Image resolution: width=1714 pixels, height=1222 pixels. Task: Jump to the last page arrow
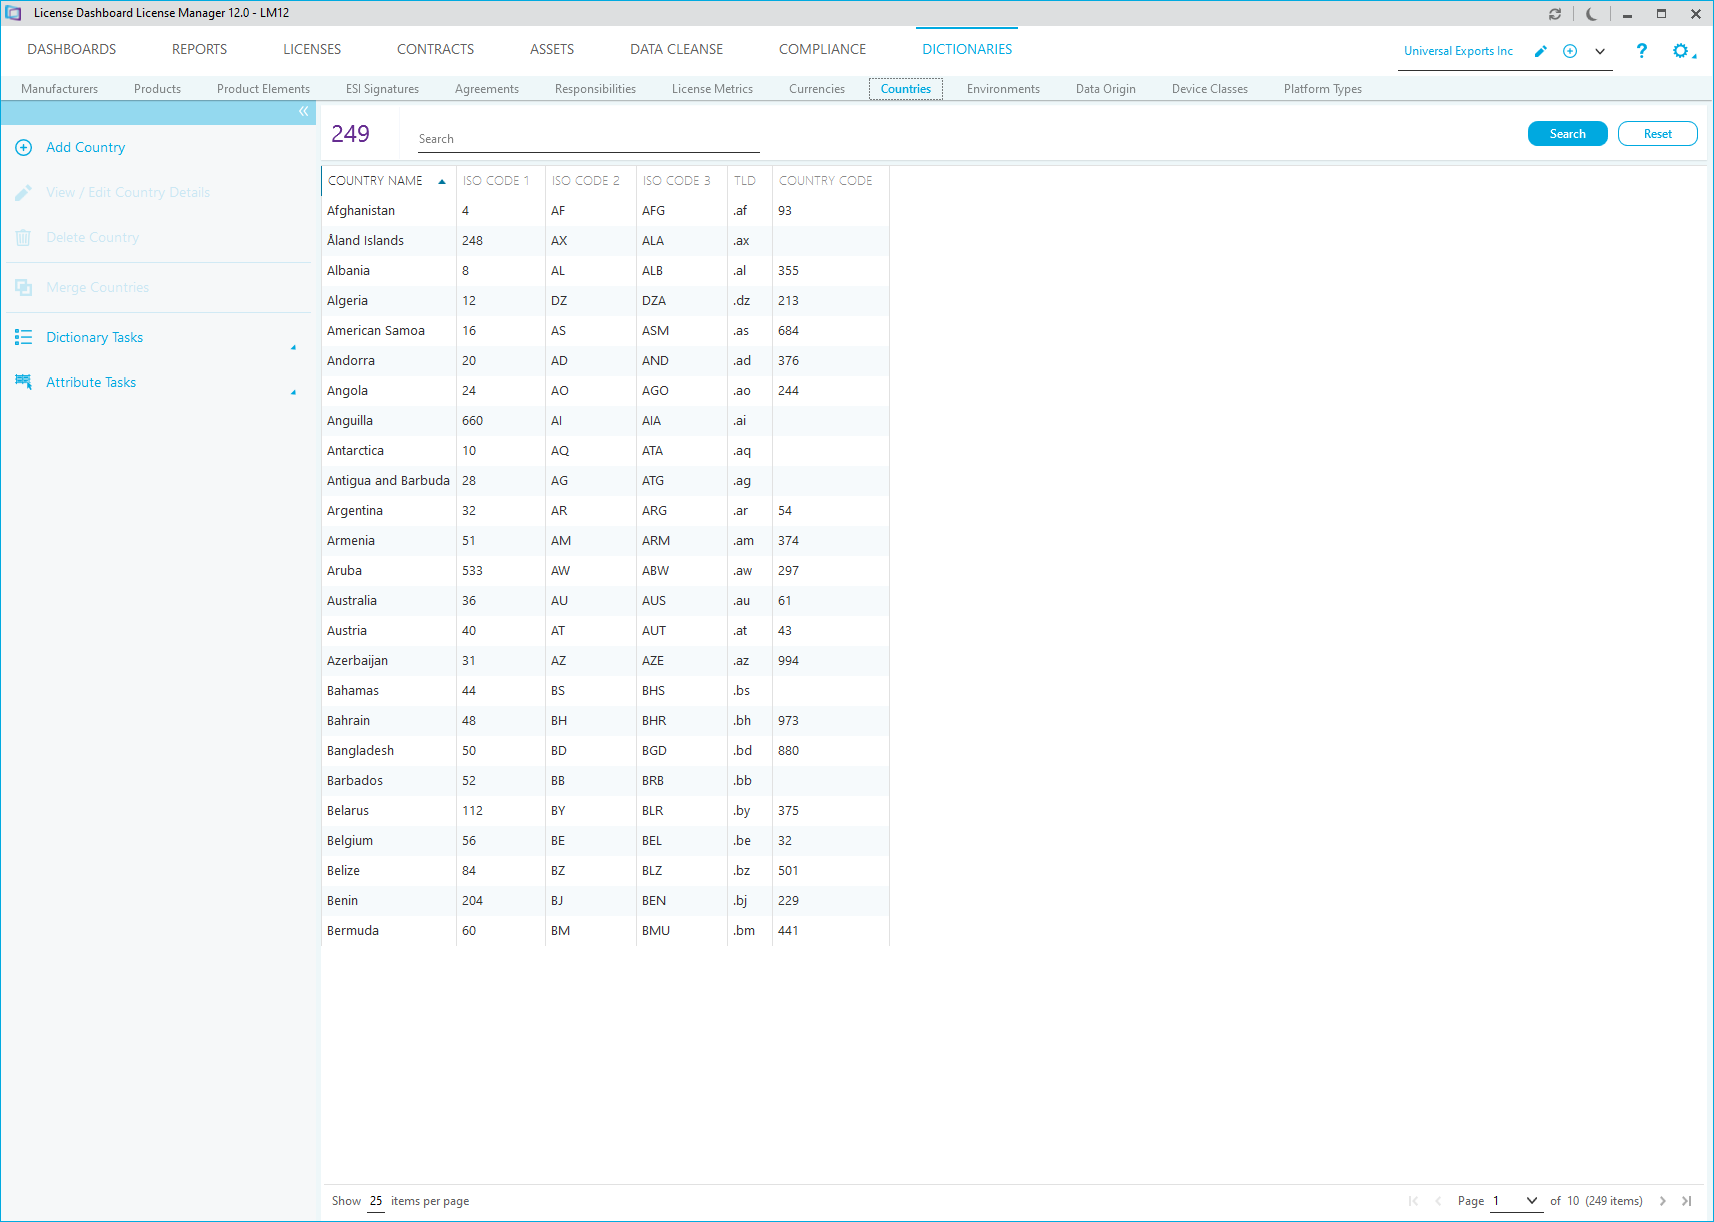click(x=1687, y=1201)
